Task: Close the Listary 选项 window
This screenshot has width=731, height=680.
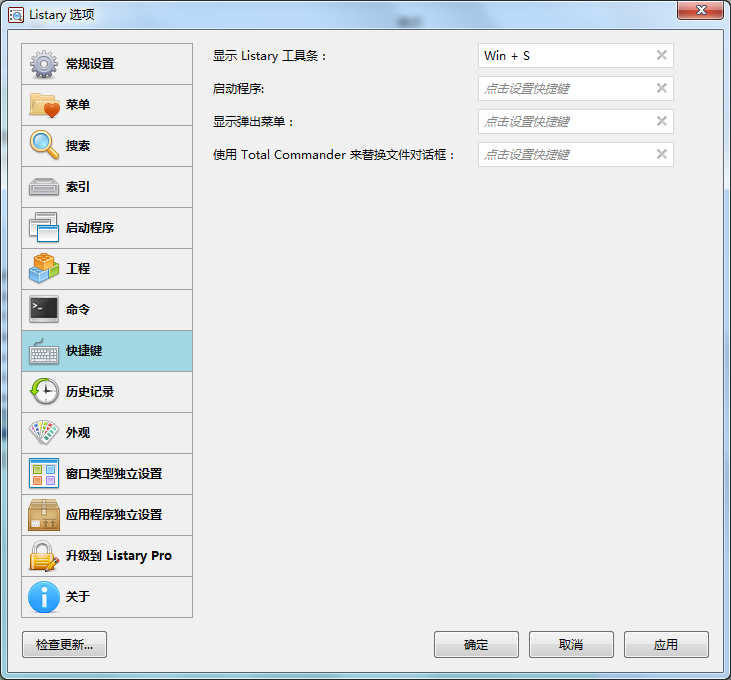Action: pyautogui.click(x=700, y=10)
